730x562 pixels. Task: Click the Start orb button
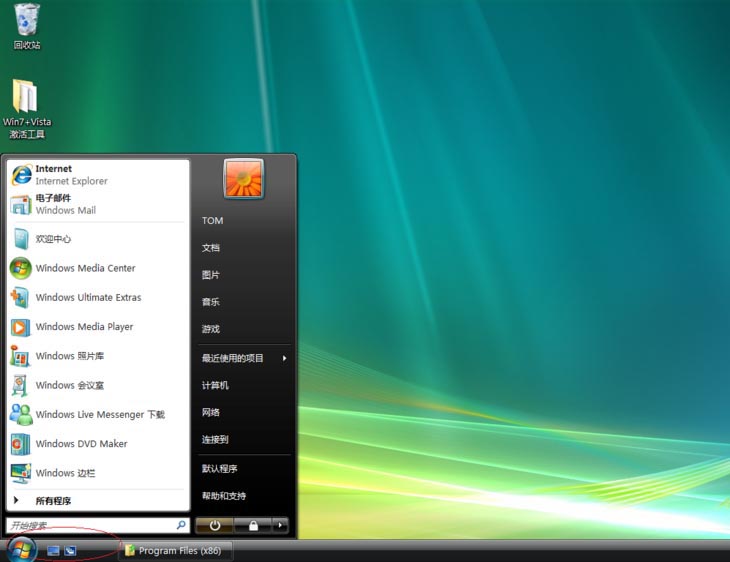[x=21, y=549]
